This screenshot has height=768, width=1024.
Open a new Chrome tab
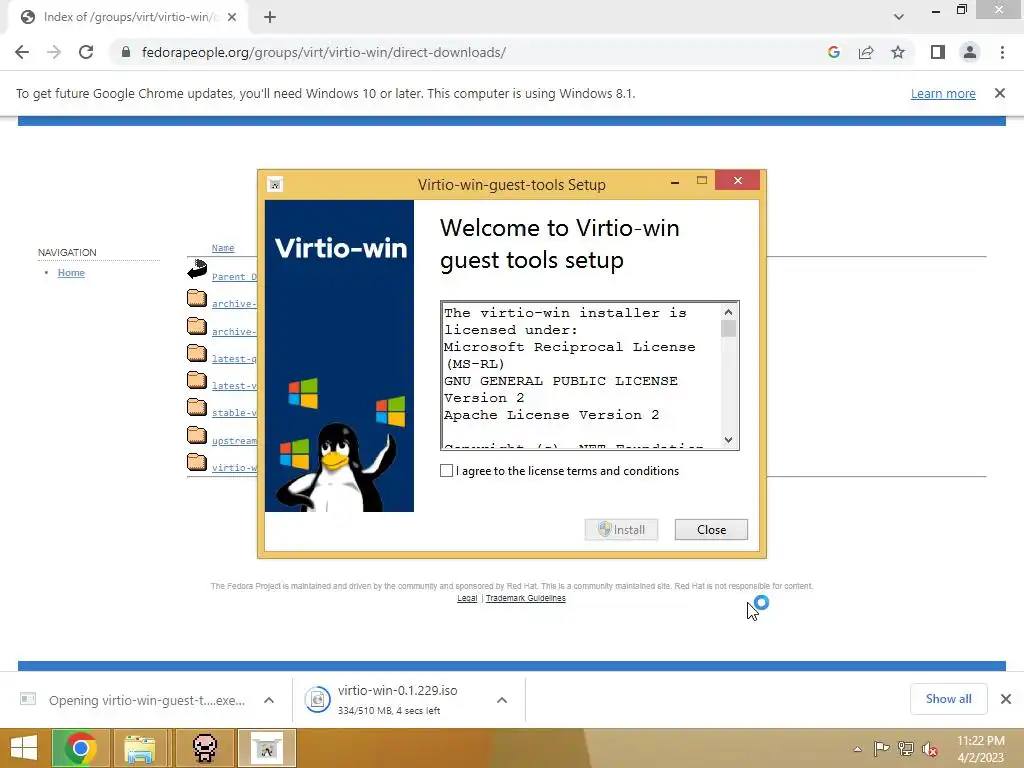pos(270,17)
